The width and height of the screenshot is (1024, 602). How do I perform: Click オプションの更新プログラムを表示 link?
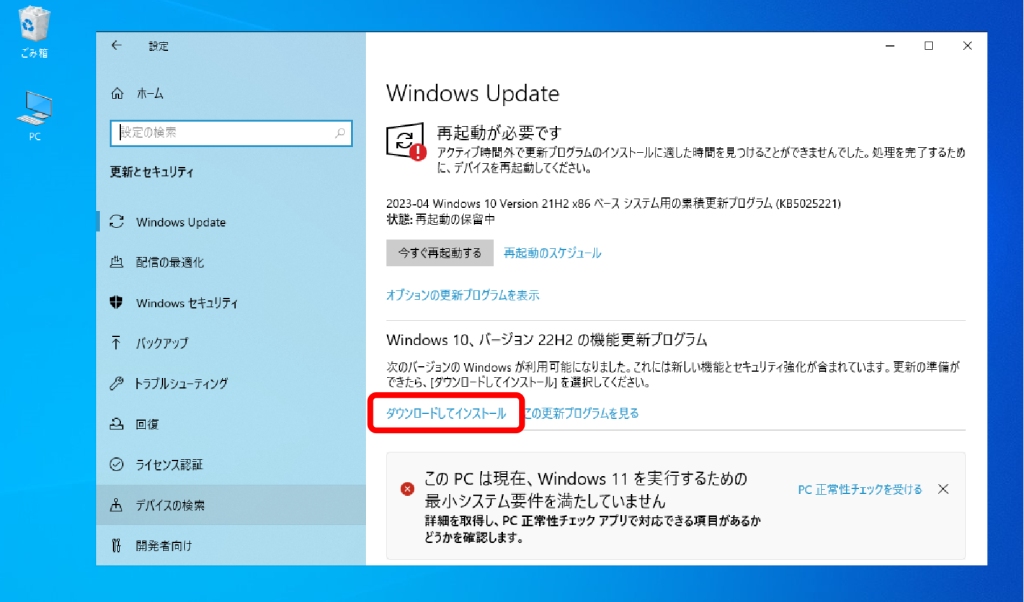(x=463, y=295)
